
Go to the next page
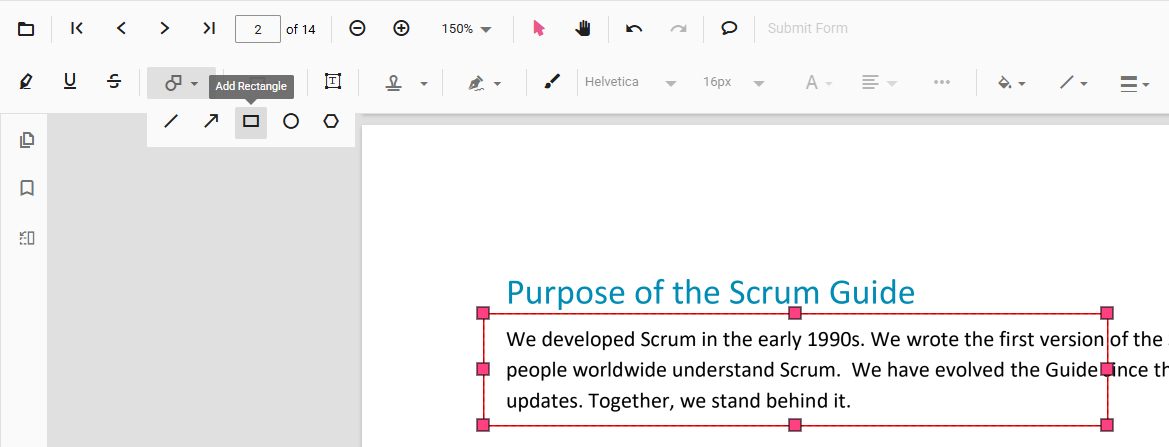[165, 28]
